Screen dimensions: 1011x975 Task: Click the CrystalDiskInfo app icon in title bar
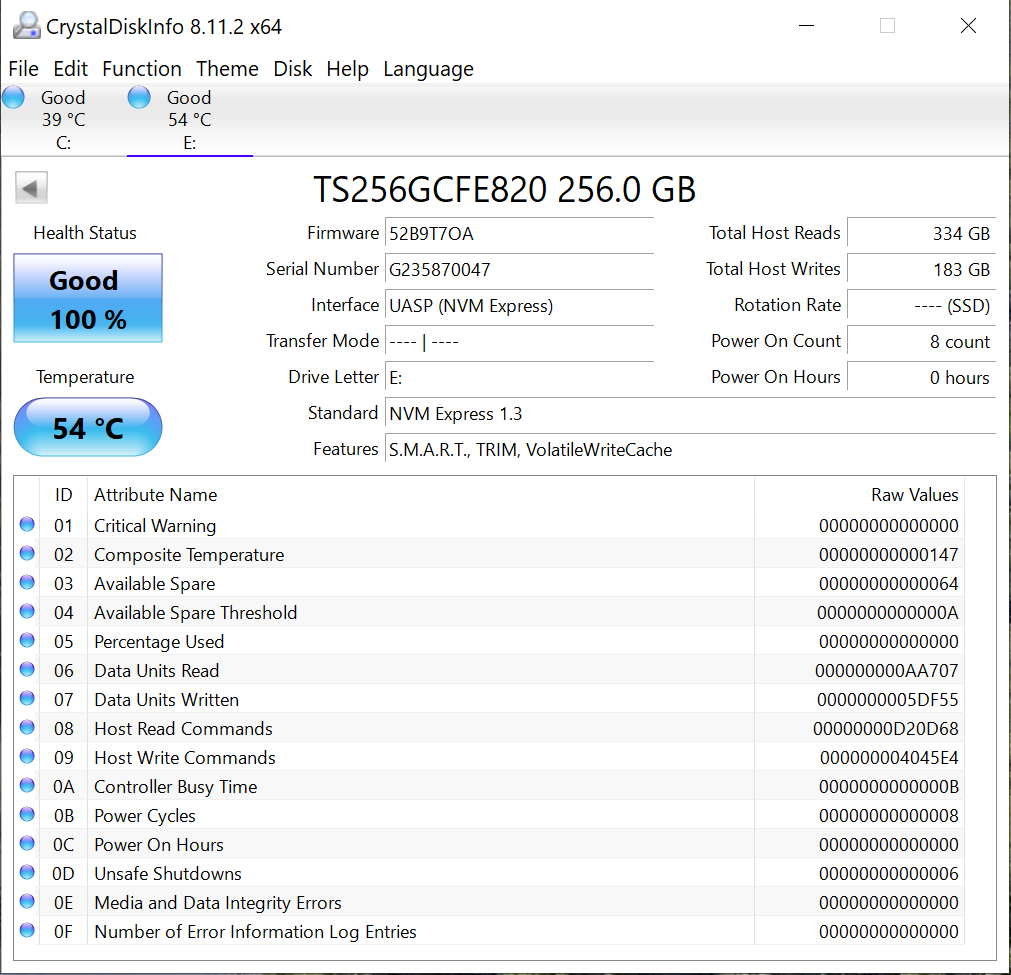coord(28,26)
